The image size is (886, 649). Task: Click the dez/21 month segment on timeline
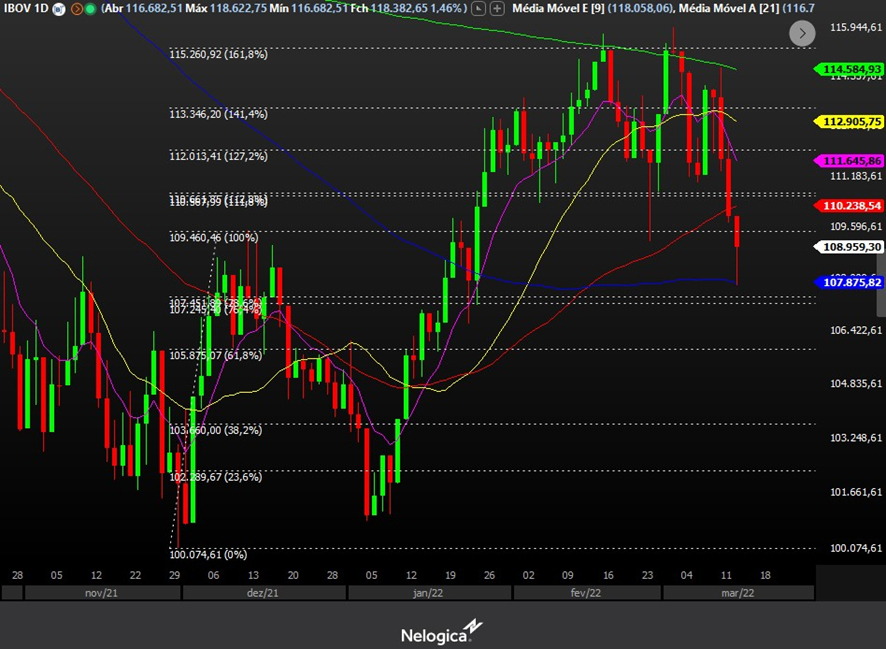264,593
